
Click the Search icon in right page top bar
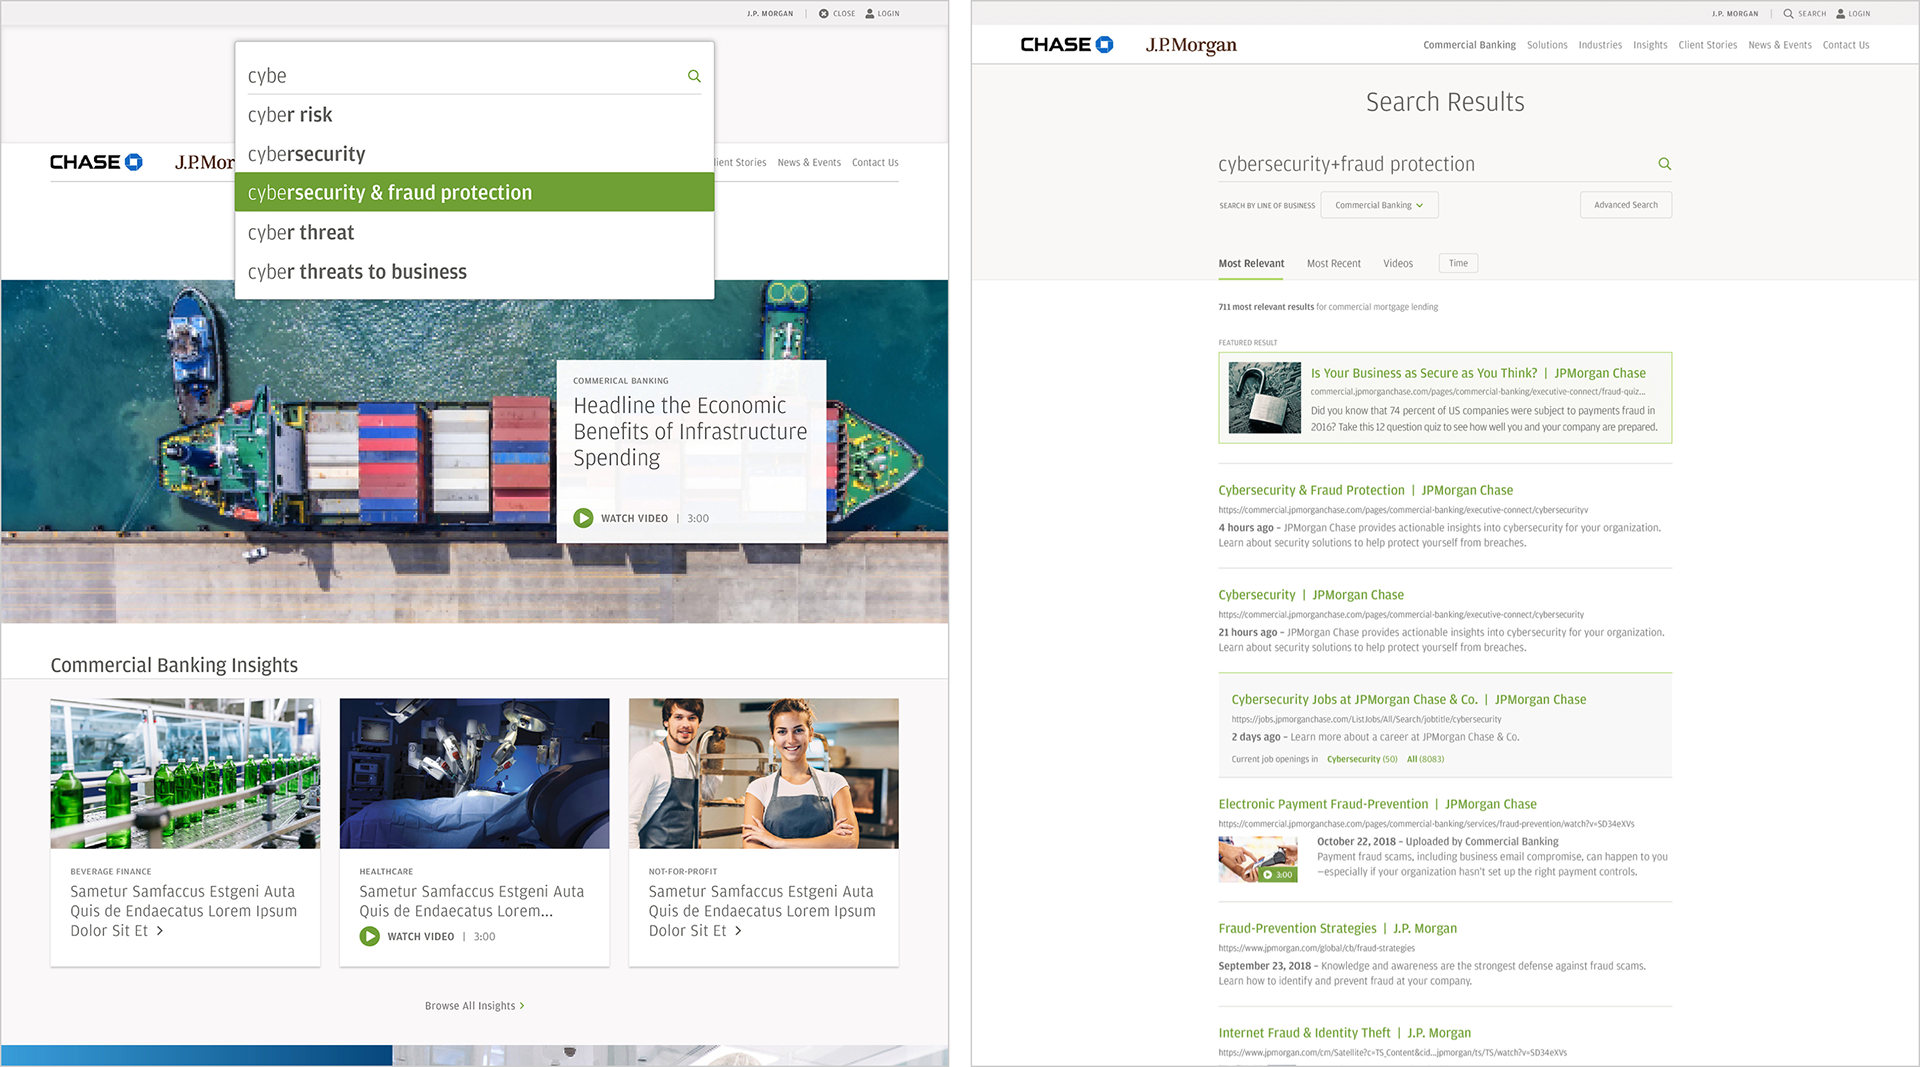(x=1788, y=14)
